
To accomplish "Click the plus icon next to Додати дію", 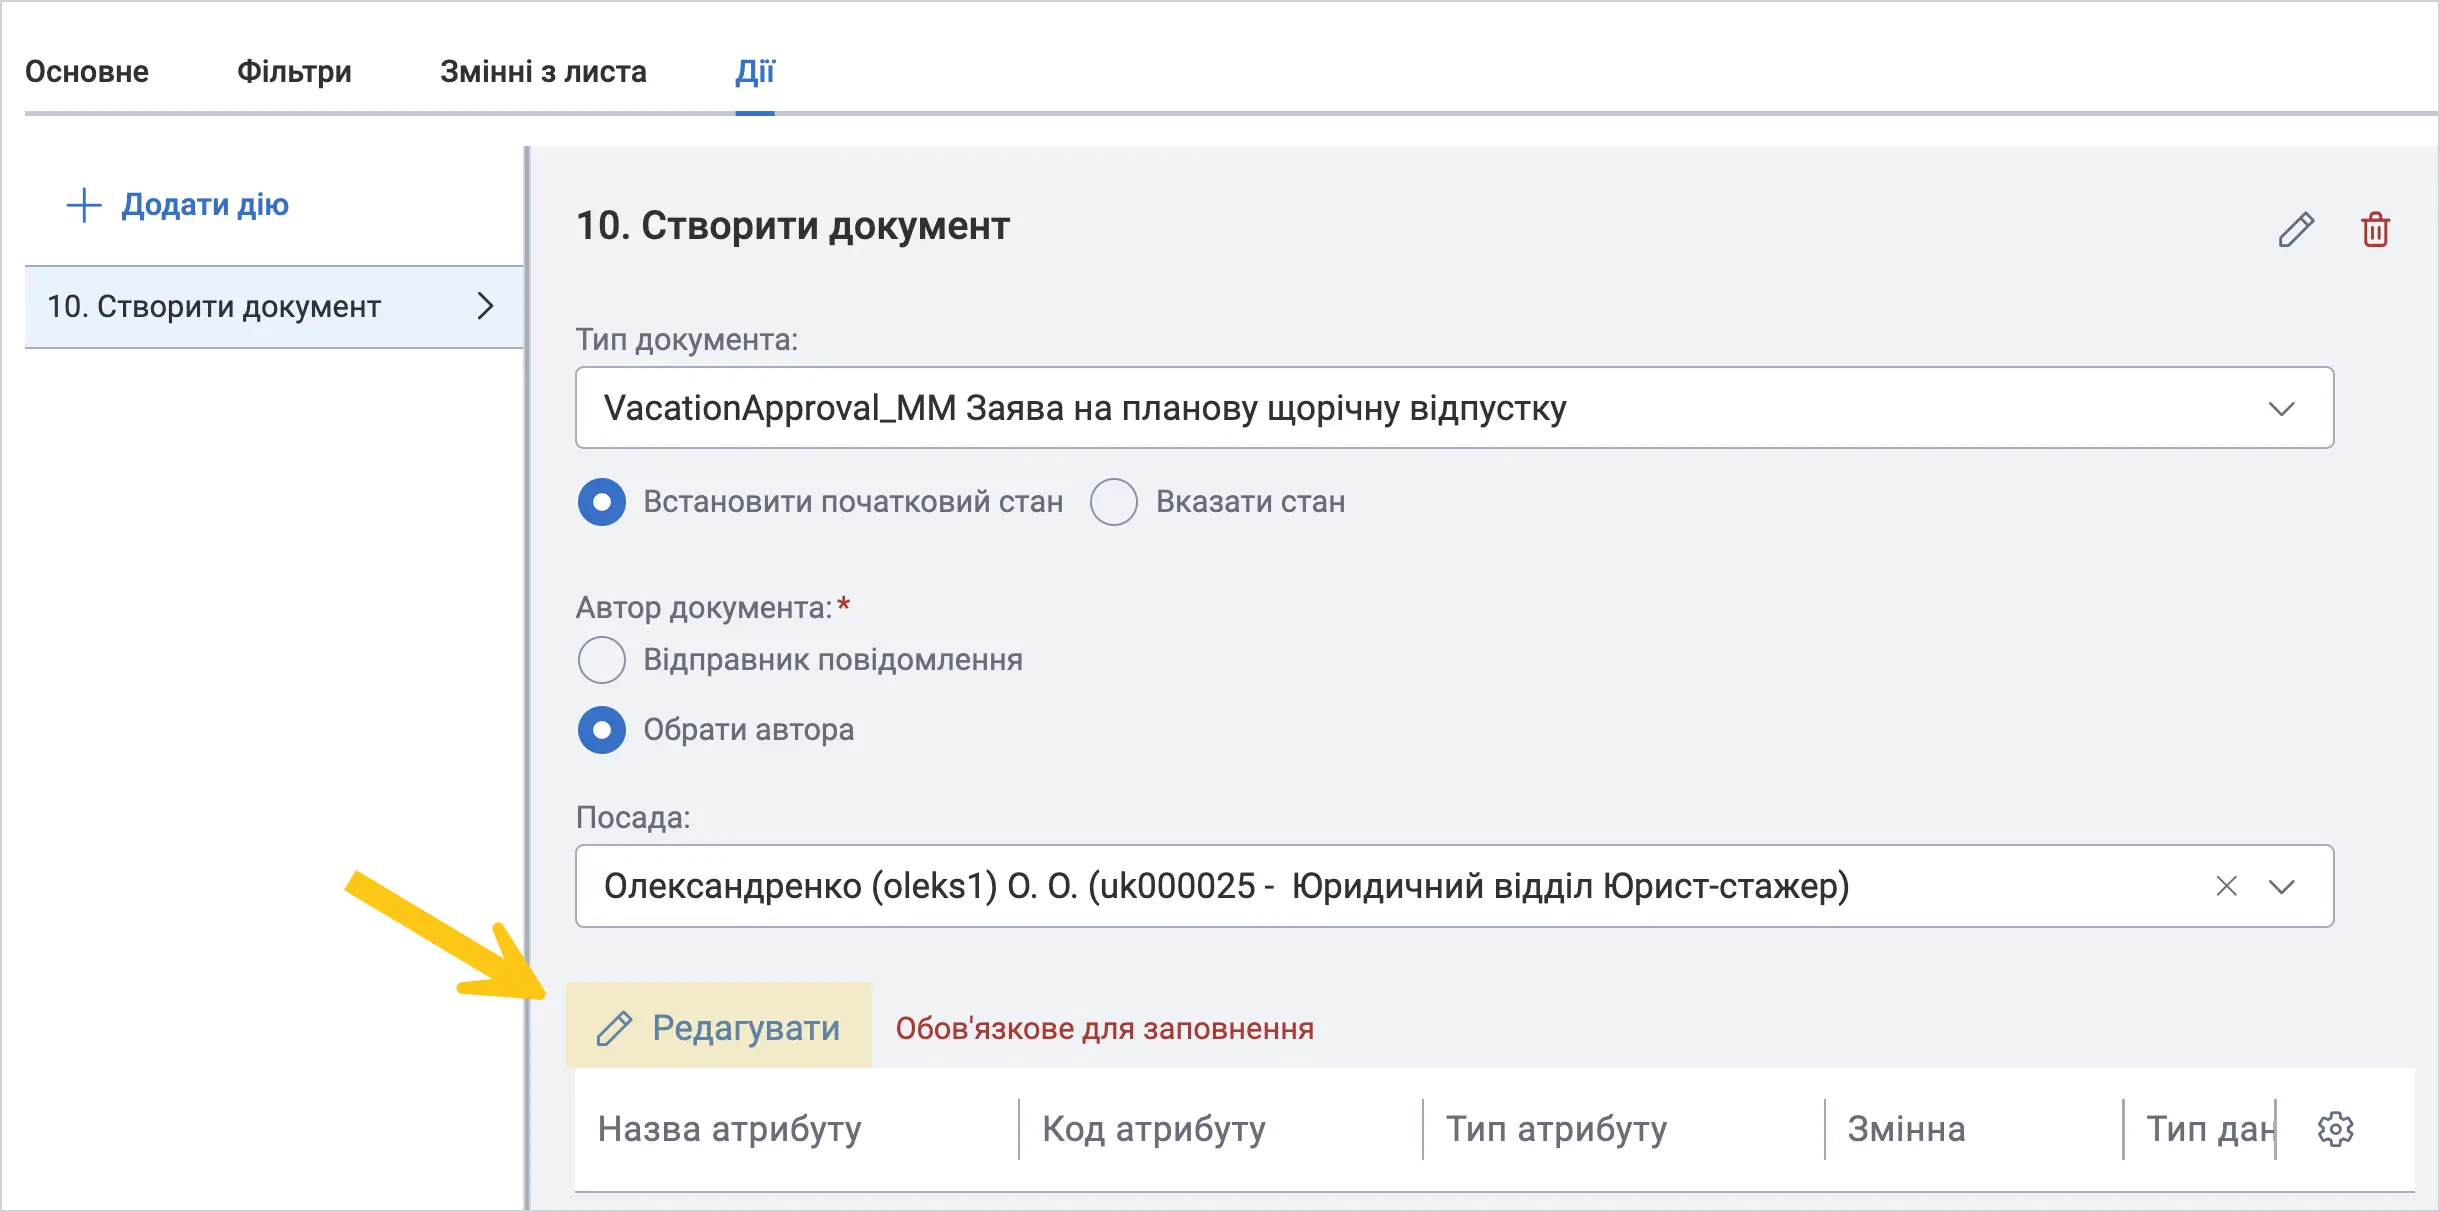I will click(84, 205).
